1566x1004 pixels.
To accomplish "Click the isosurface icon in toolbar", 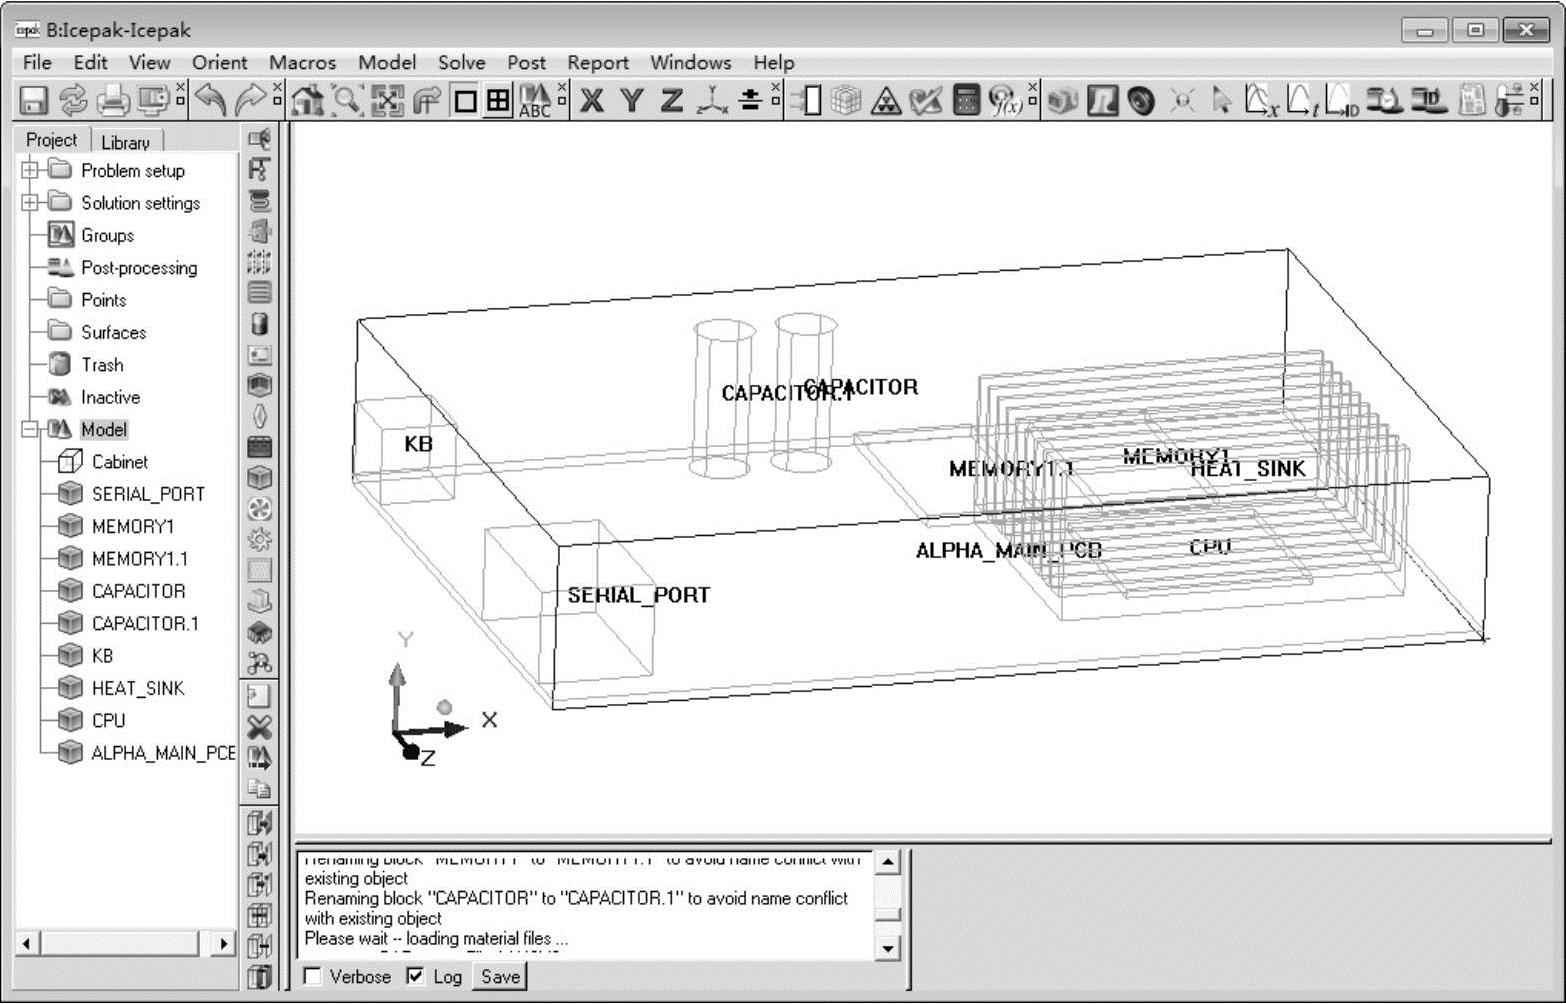I will point(1141,100).
